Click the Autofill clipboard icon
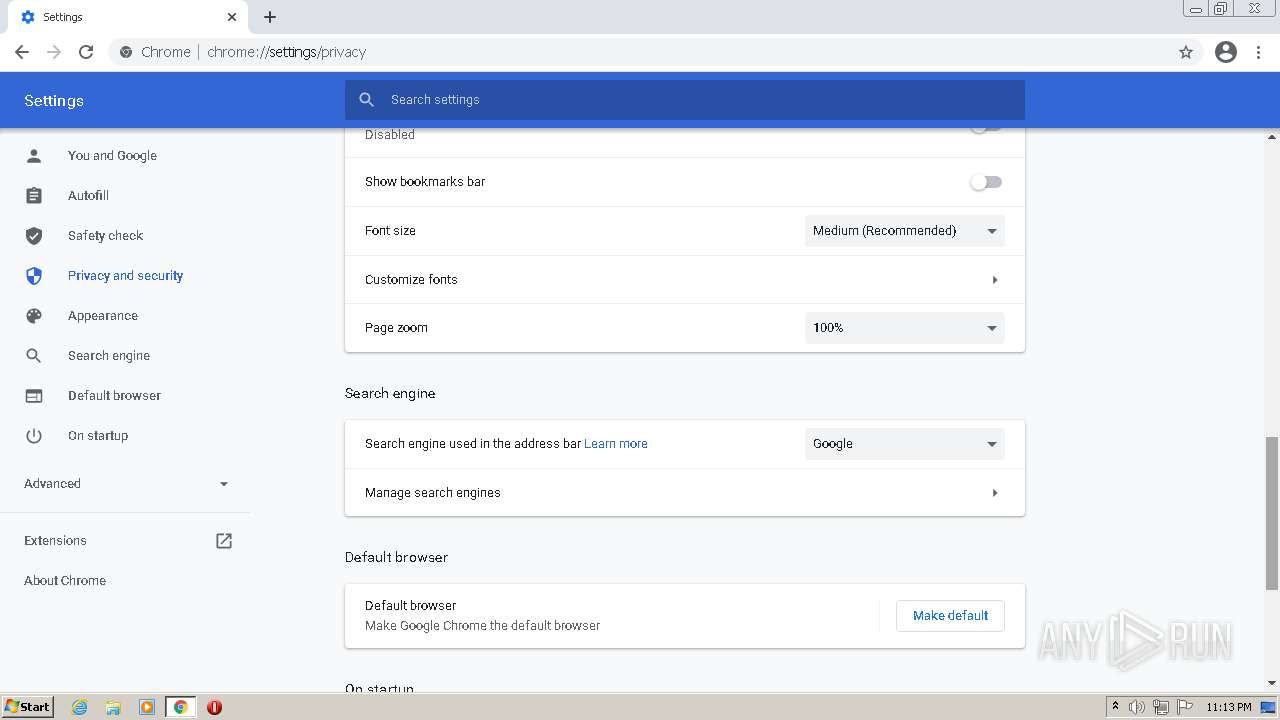The image size is (1280, 720). click(x=34, y=196)
